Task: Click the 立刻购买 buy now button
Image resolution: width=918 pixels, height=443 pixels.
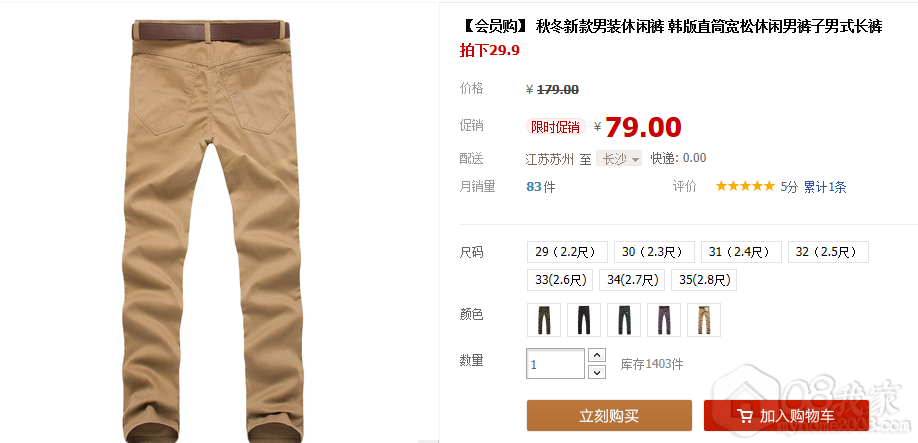Action: tap(609, 415)
